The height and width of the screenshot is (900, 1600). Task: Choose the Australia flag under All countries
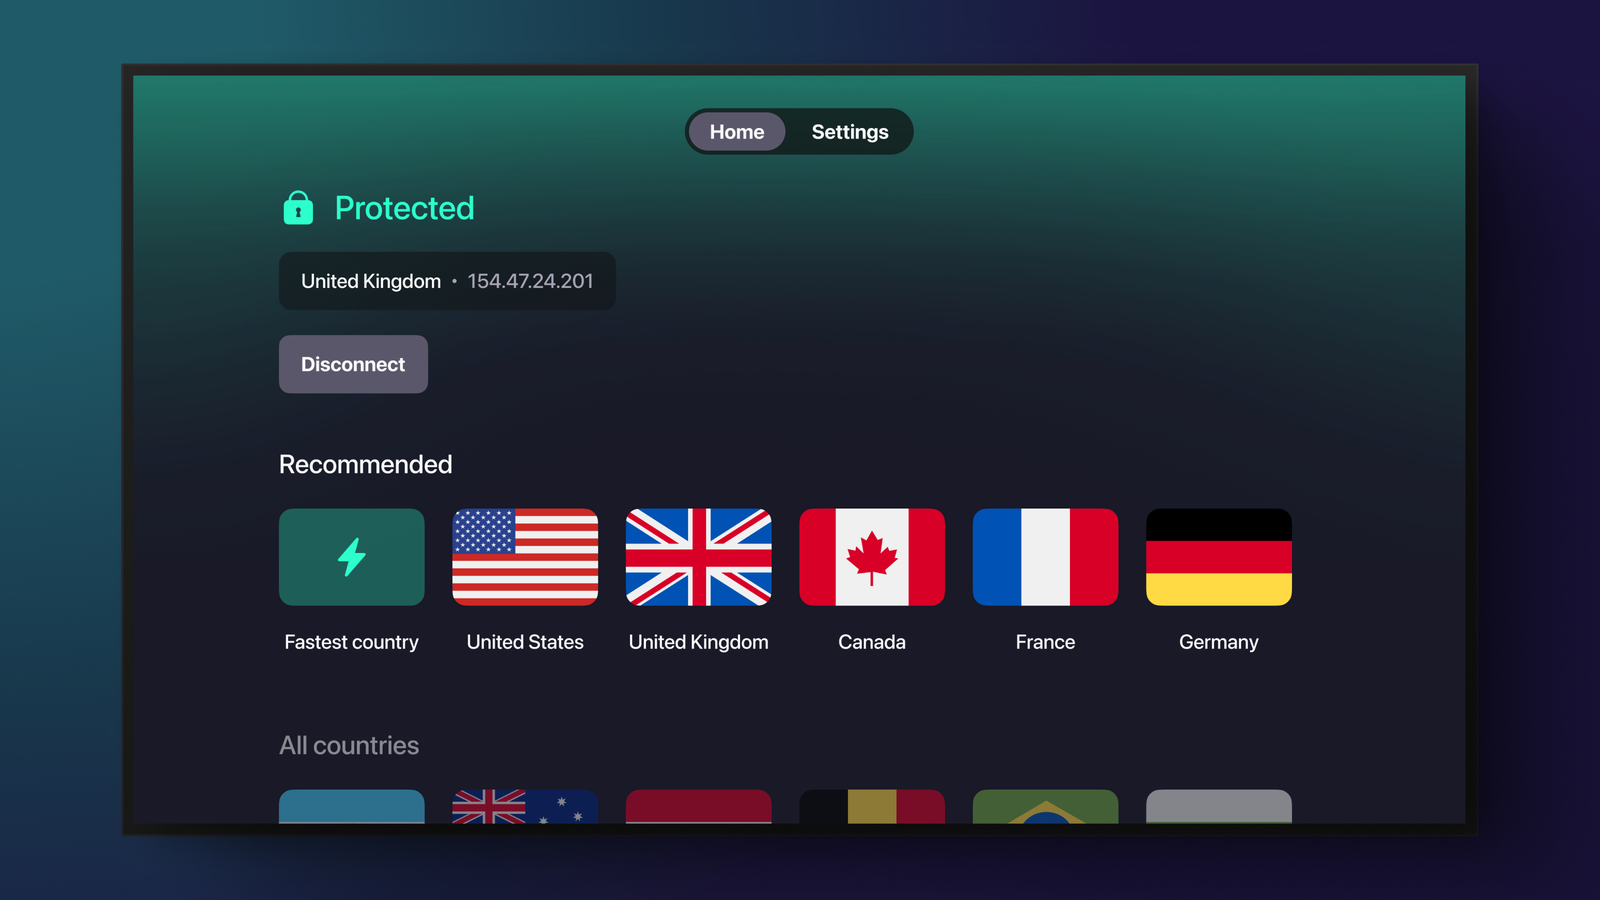pyautogui.click(x=525, y=807)
